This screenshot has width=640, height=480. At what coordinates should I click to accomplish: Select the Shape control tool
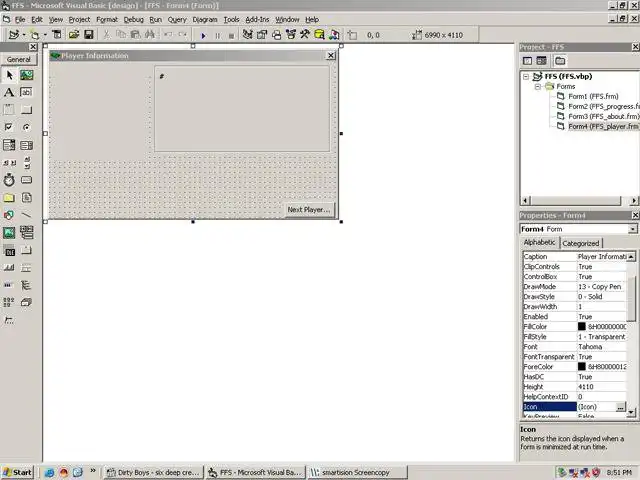(9, 215)
